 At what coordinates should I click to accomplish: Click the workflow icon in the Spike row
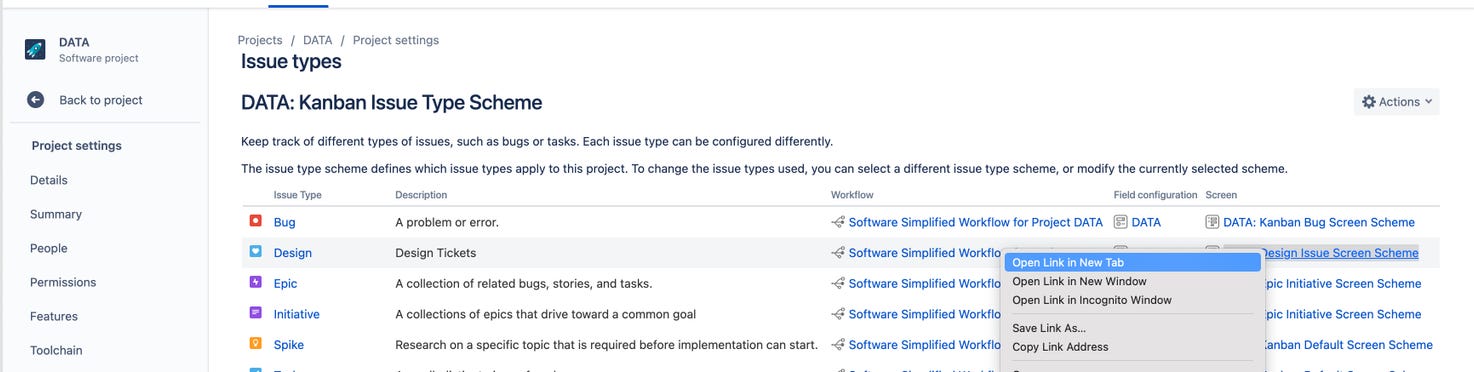[838, 345]
